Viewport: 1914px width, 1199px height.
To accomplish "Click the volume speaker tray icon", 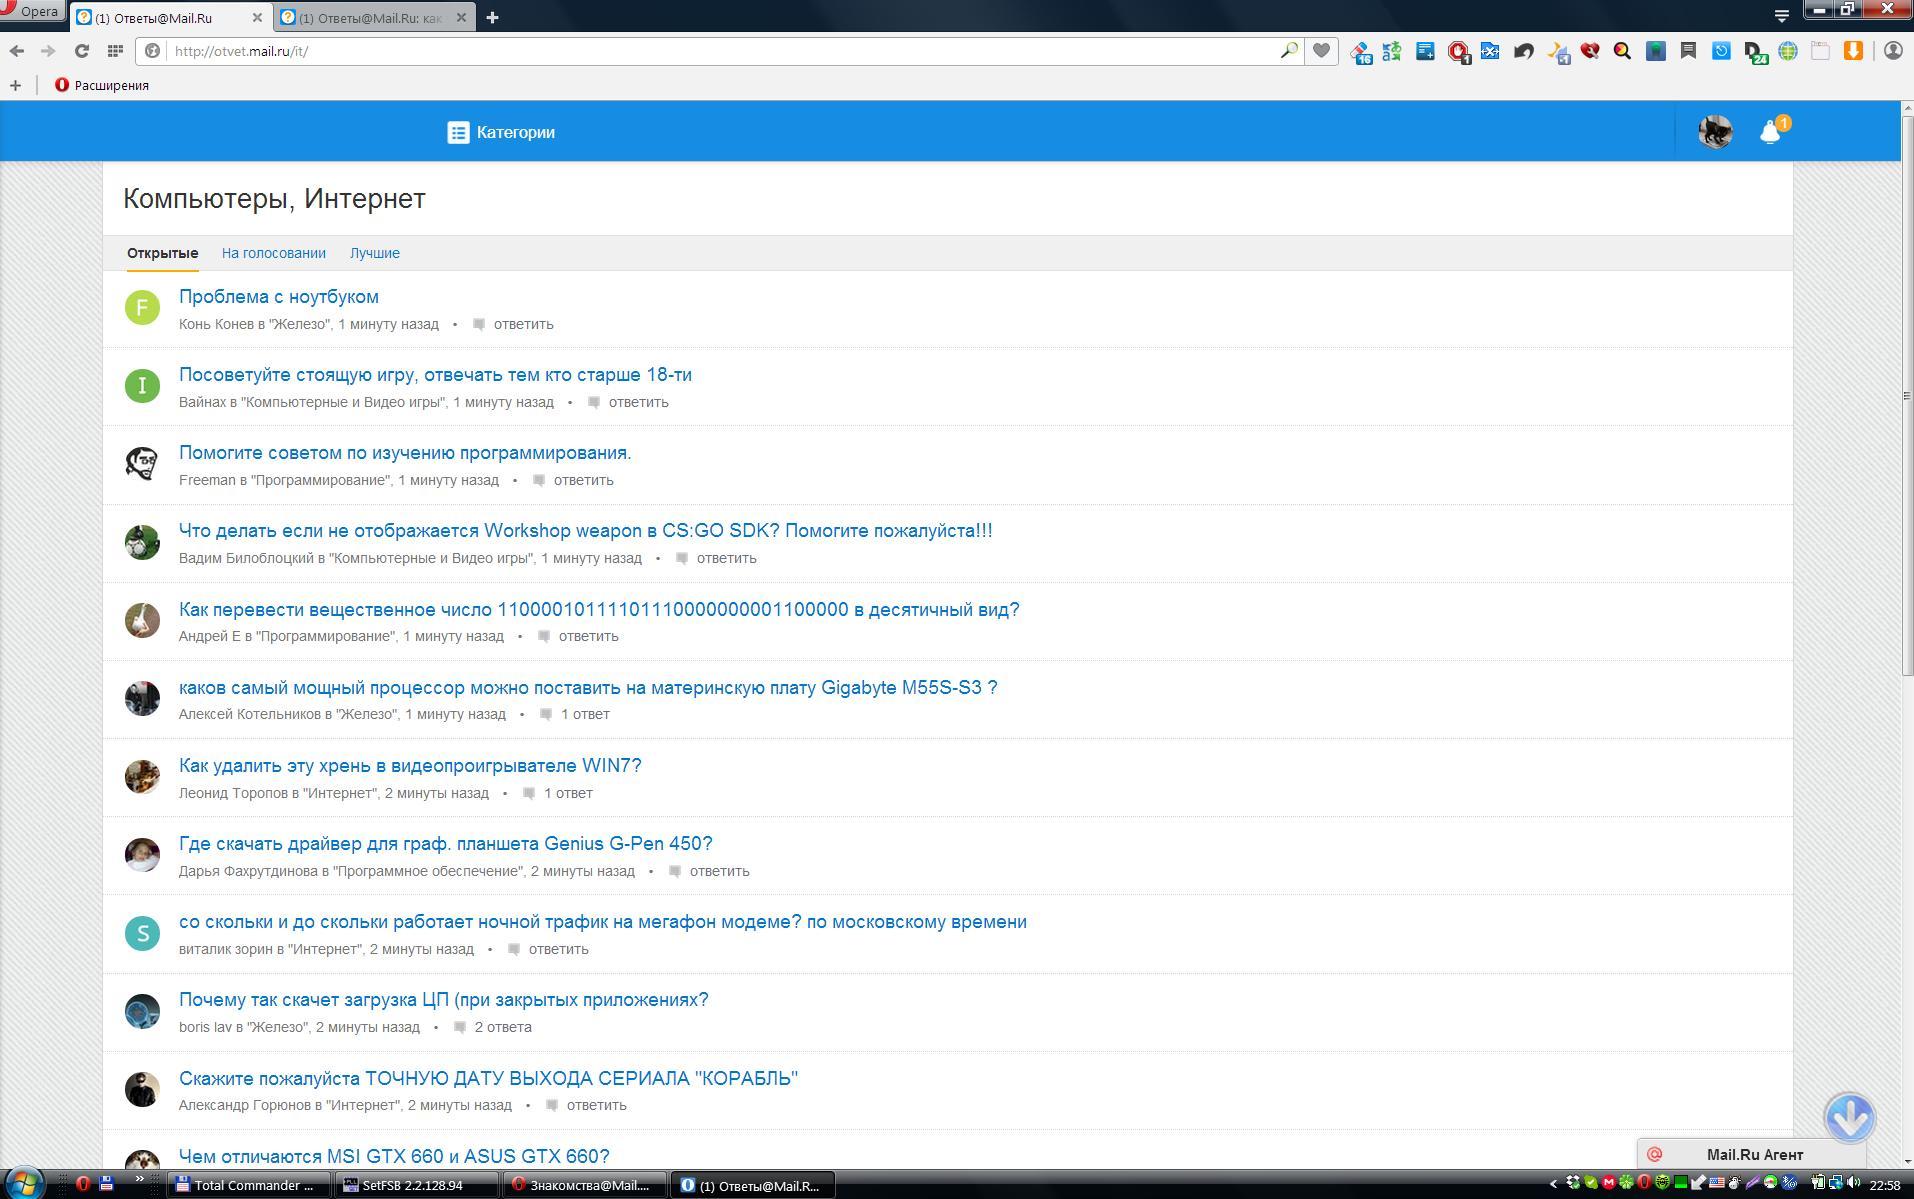I will [1853, 1184].
